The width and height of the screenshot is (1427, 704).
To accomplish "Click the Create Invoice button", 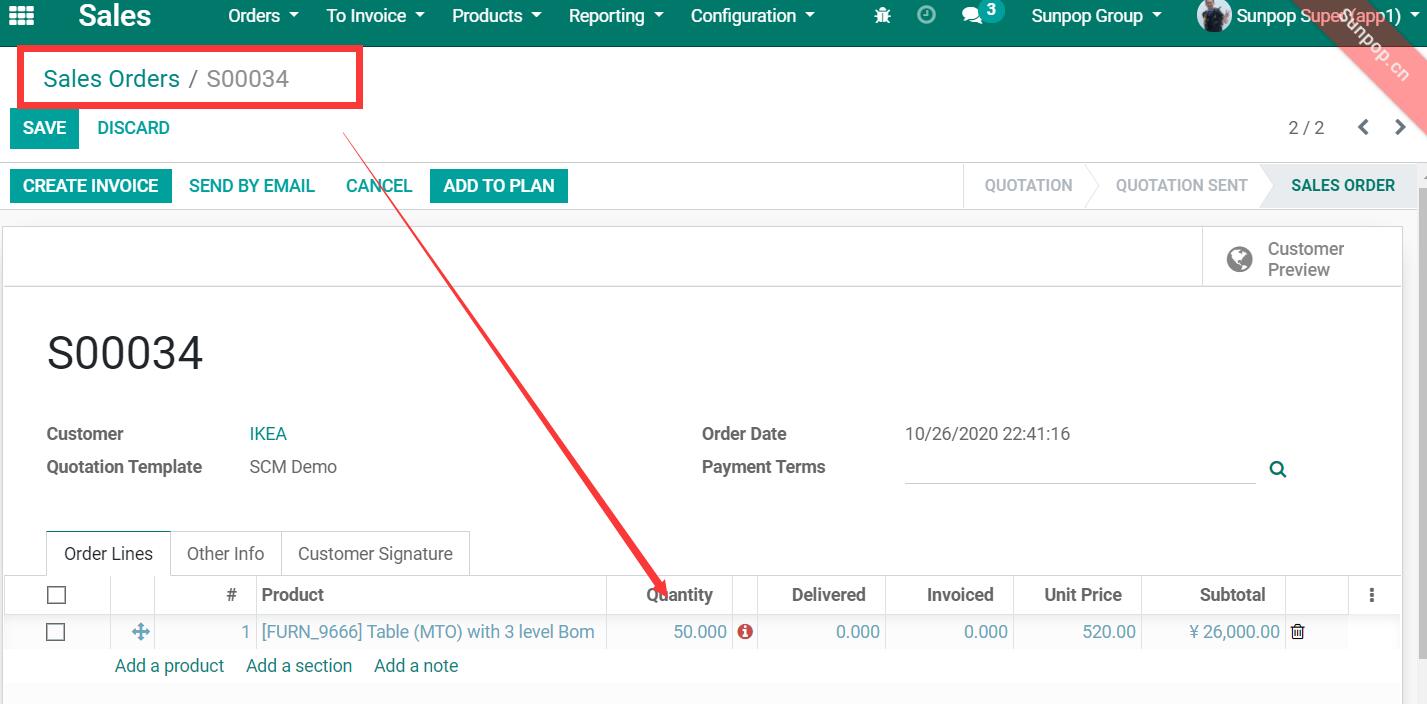I will [91, 186].
